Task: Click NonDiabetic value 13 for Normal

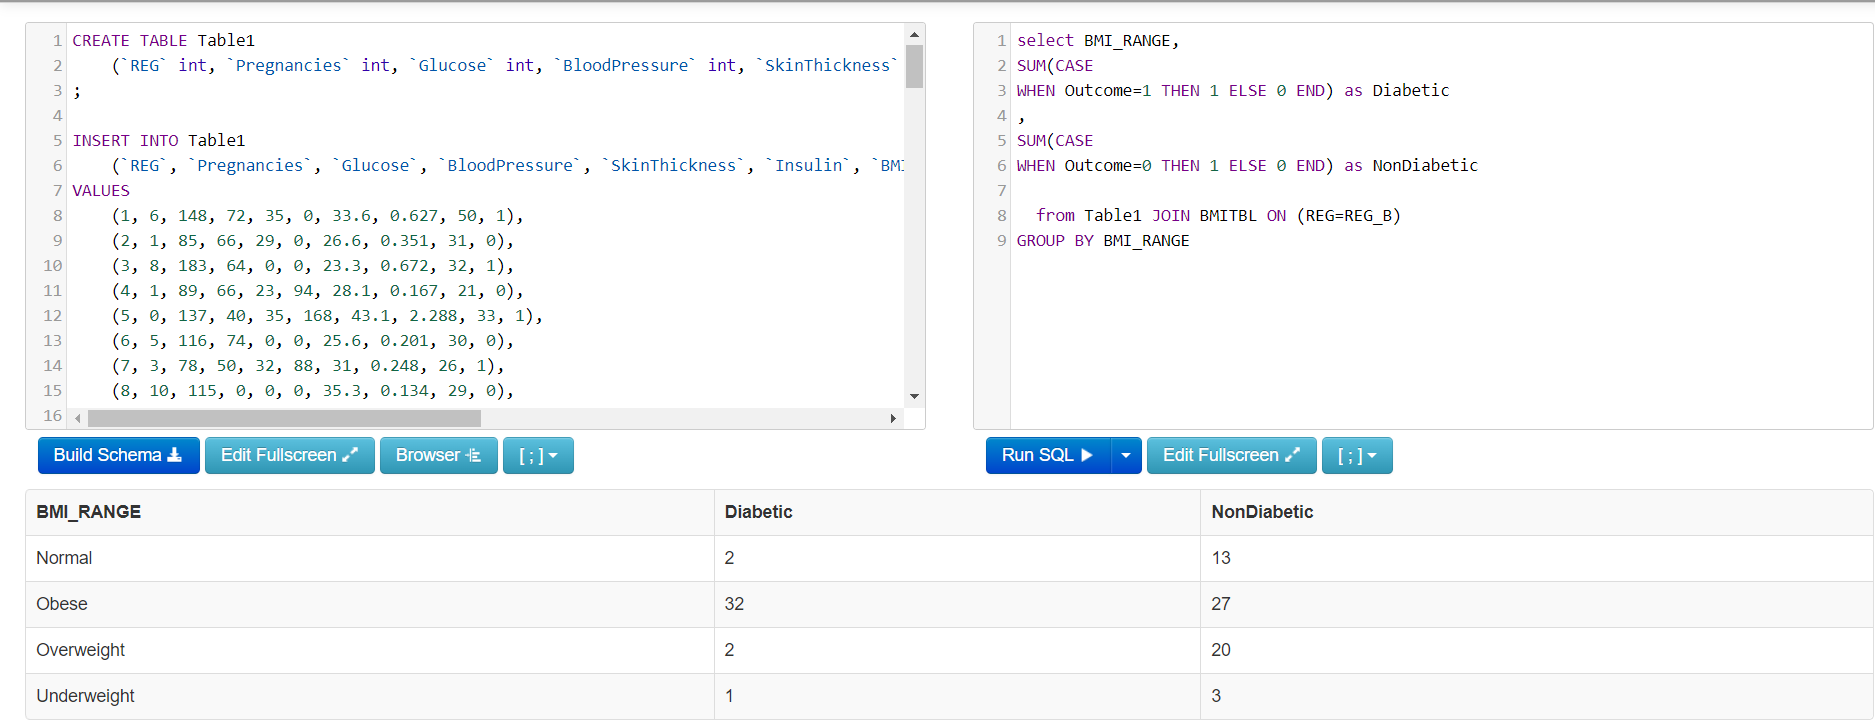Action: click(1221, 558)
